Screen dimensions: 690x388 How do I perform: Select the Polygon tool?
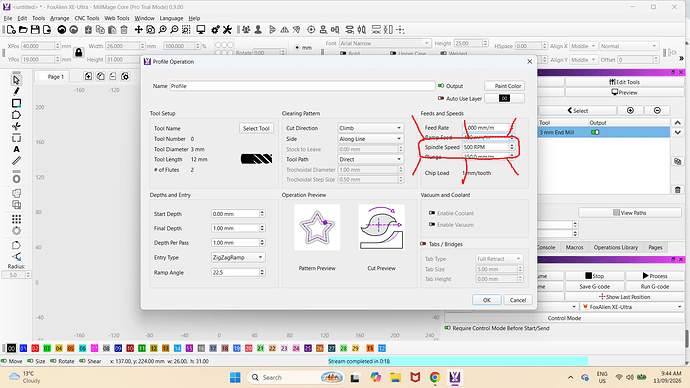click(16, 115)
